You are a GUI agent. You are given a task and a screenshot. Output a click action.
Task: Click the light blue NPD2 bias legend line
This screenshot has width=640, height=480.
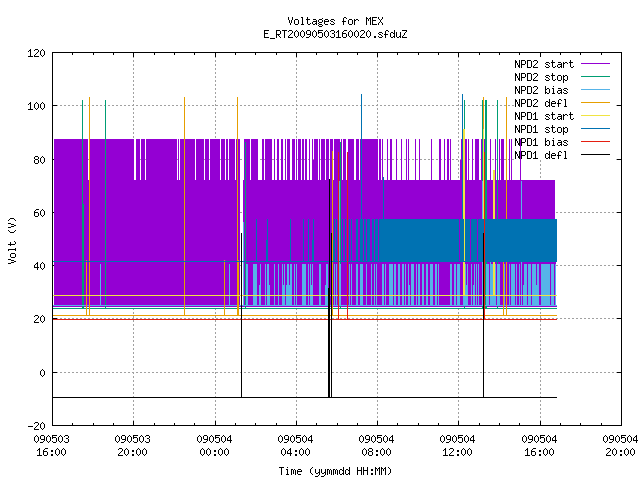pos(595,89)
